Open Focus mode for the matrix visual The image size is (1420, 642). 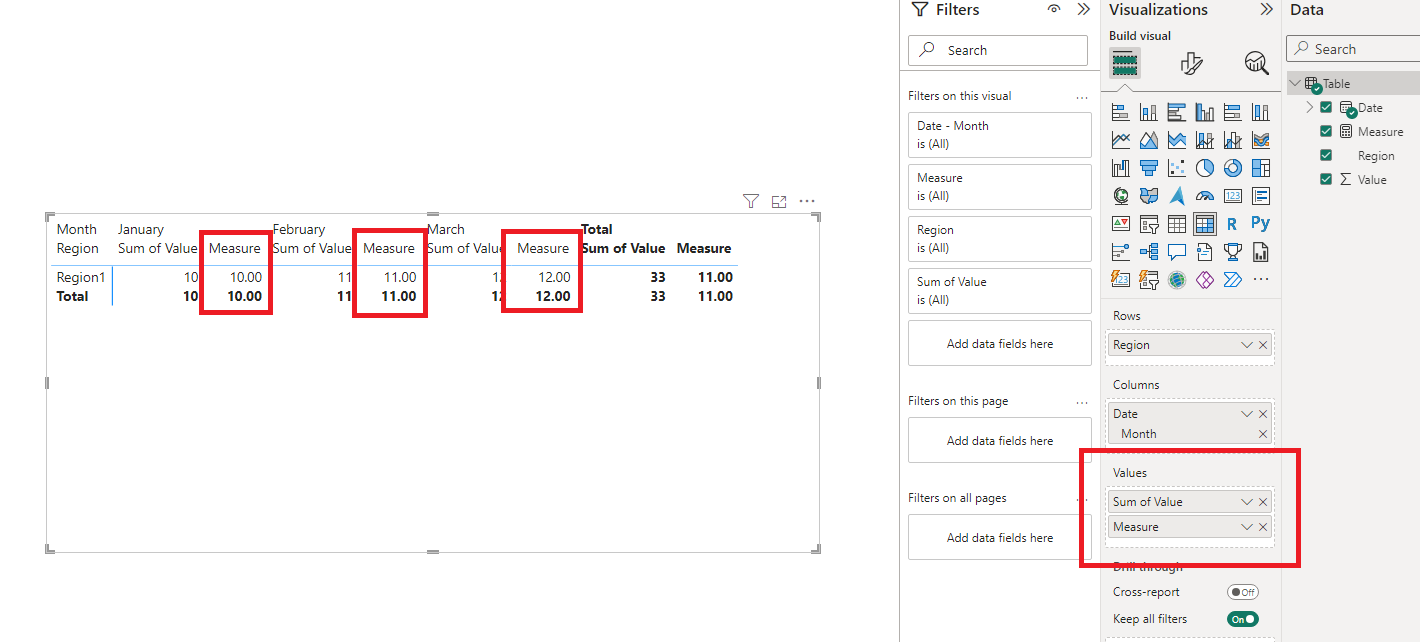[x=779, y=201]
